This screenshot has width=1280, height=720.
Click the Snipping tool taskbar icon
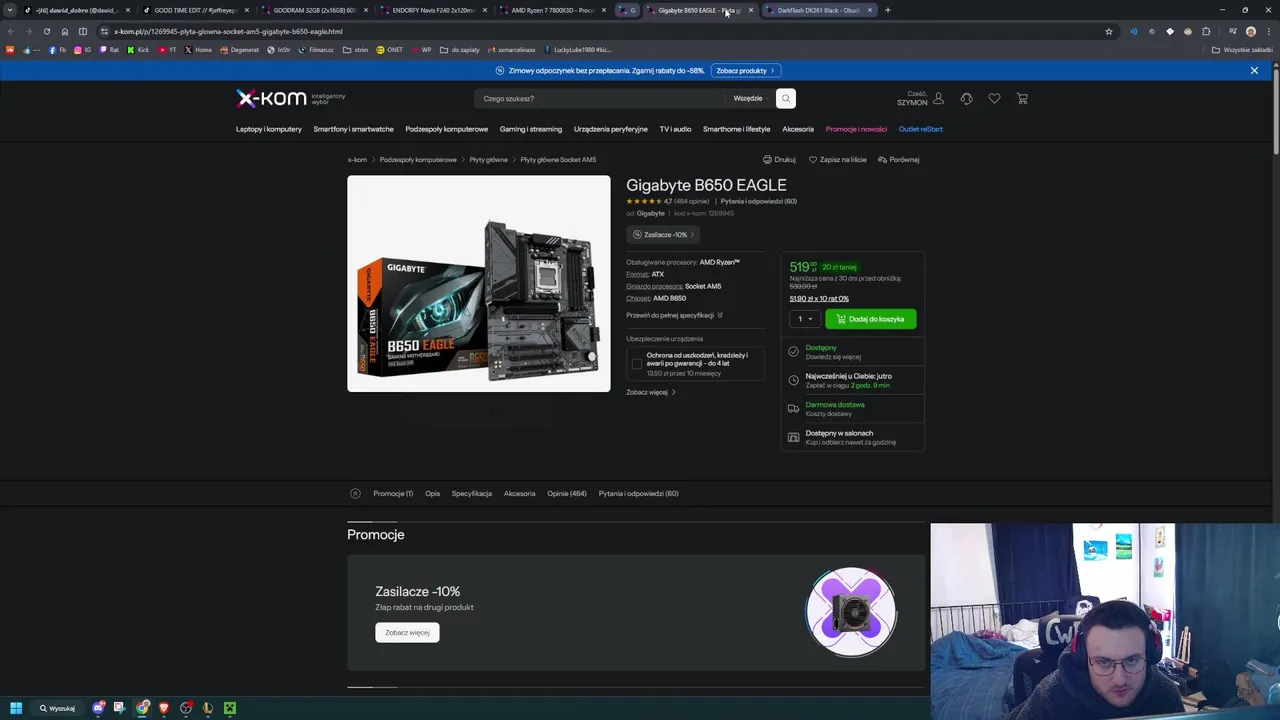119,708
